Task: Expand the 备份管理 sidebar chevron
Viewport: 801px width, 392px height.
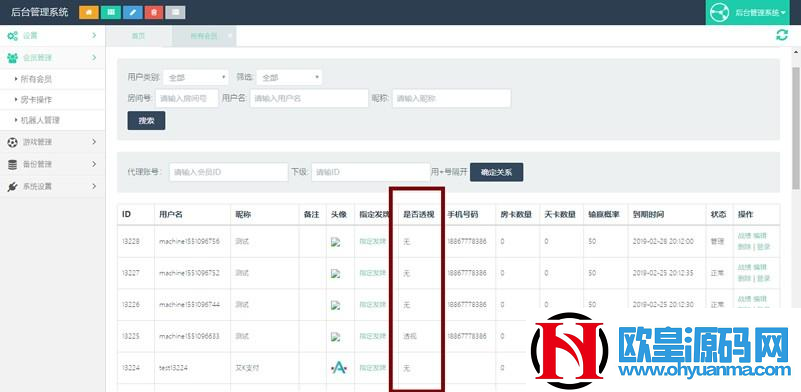Action: coord(94,164)
